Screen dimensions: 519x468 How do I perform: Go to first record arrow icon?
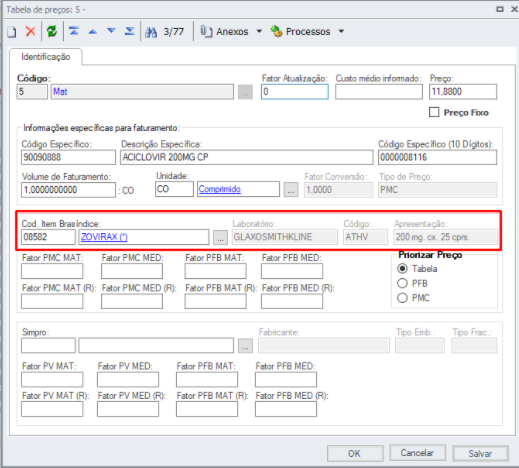click(x=74, y=31)
